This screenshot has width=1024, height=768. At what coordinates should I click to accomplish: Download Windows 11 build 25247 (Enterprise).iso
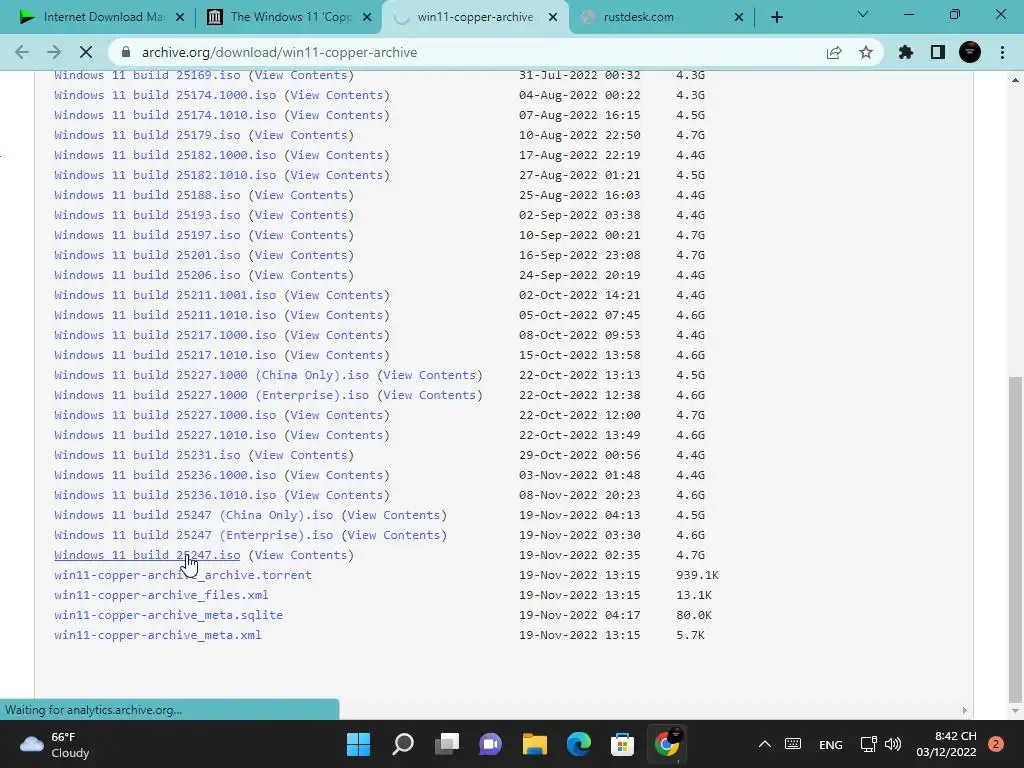coord(193,535)
